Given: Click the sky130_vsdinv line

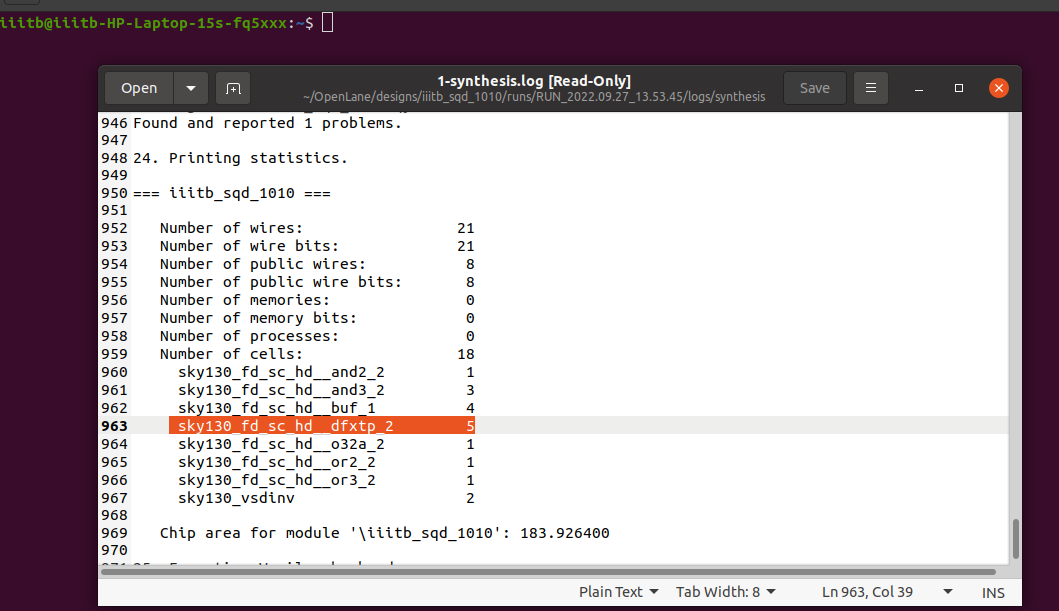Looking at the screenshot, I should pyautogui.click(x=326, y=498).
